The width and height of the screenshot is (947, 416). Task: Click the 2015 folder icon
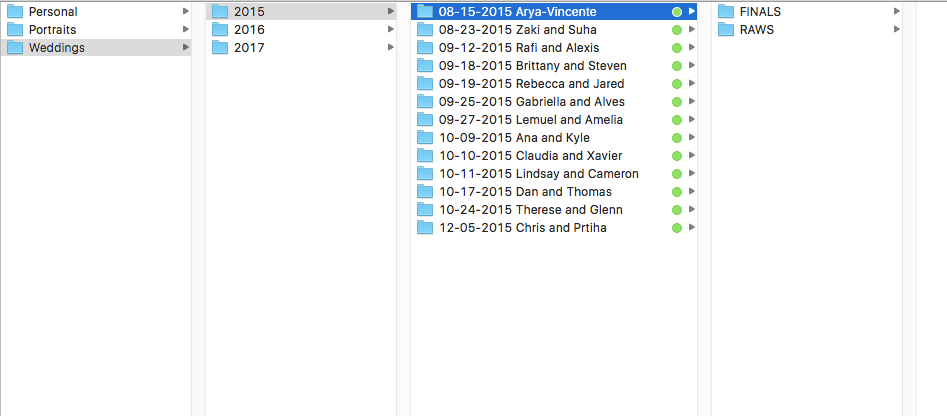click(220, 11)
